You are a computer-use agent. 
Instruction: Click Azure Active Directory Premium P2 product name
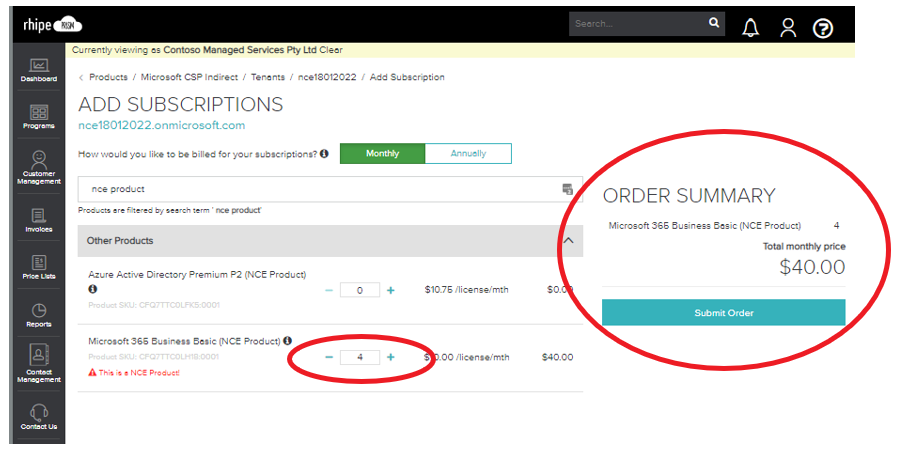point(197,274)
